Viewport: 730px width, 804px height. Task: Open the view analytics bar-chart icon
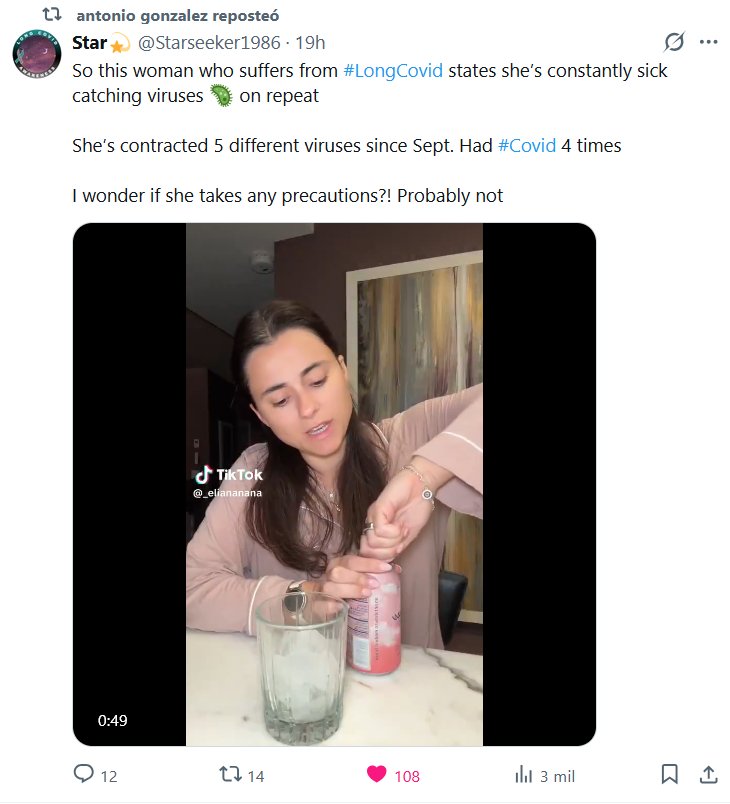point(523,775)
